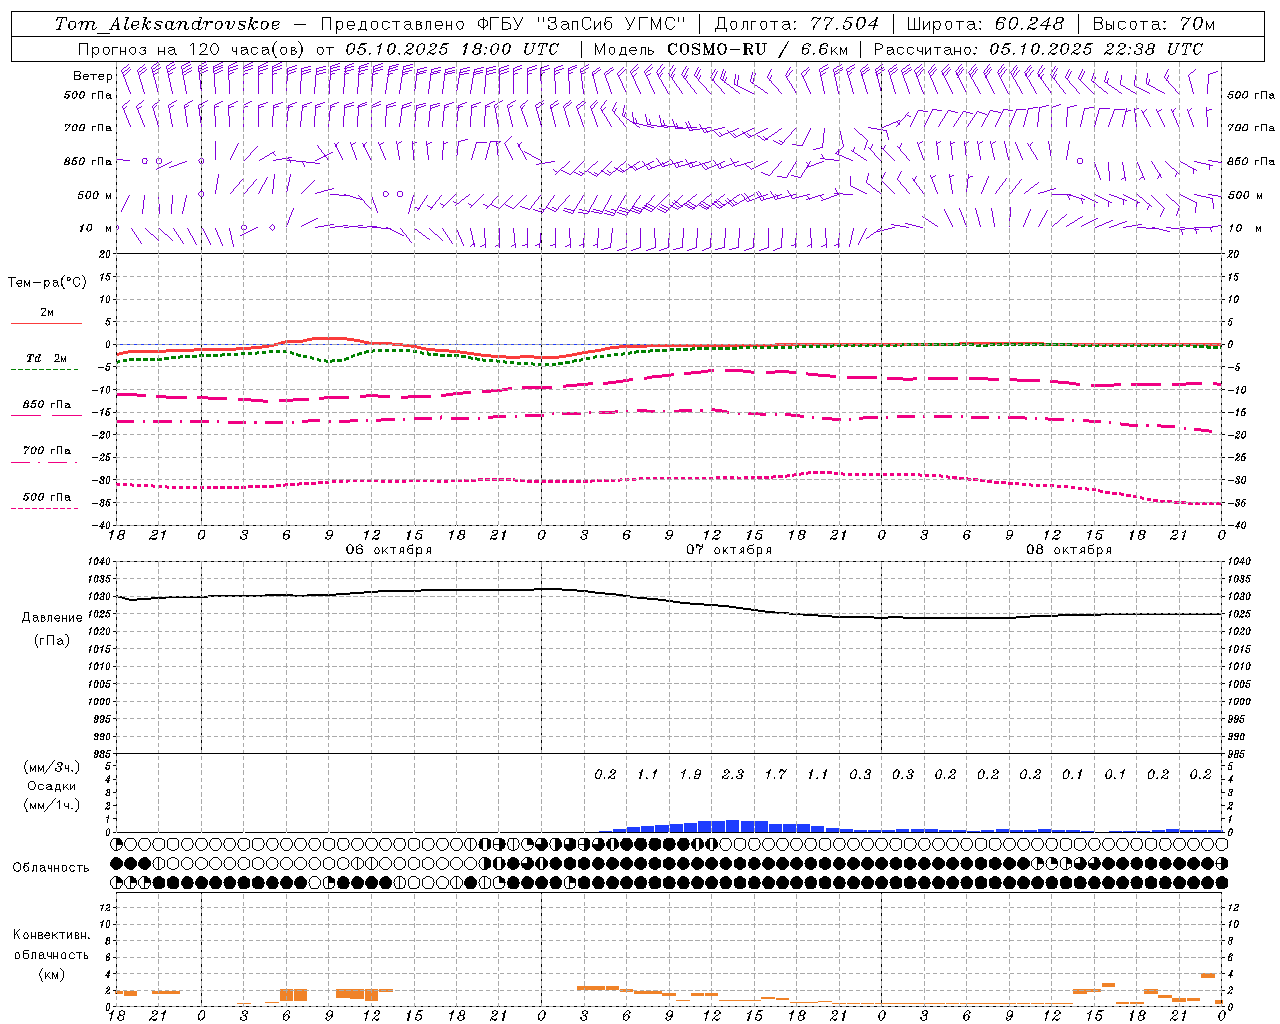Click the dotted line sample under '500 гПа' legend
1280x1024 pixels.
coord(45,508)
